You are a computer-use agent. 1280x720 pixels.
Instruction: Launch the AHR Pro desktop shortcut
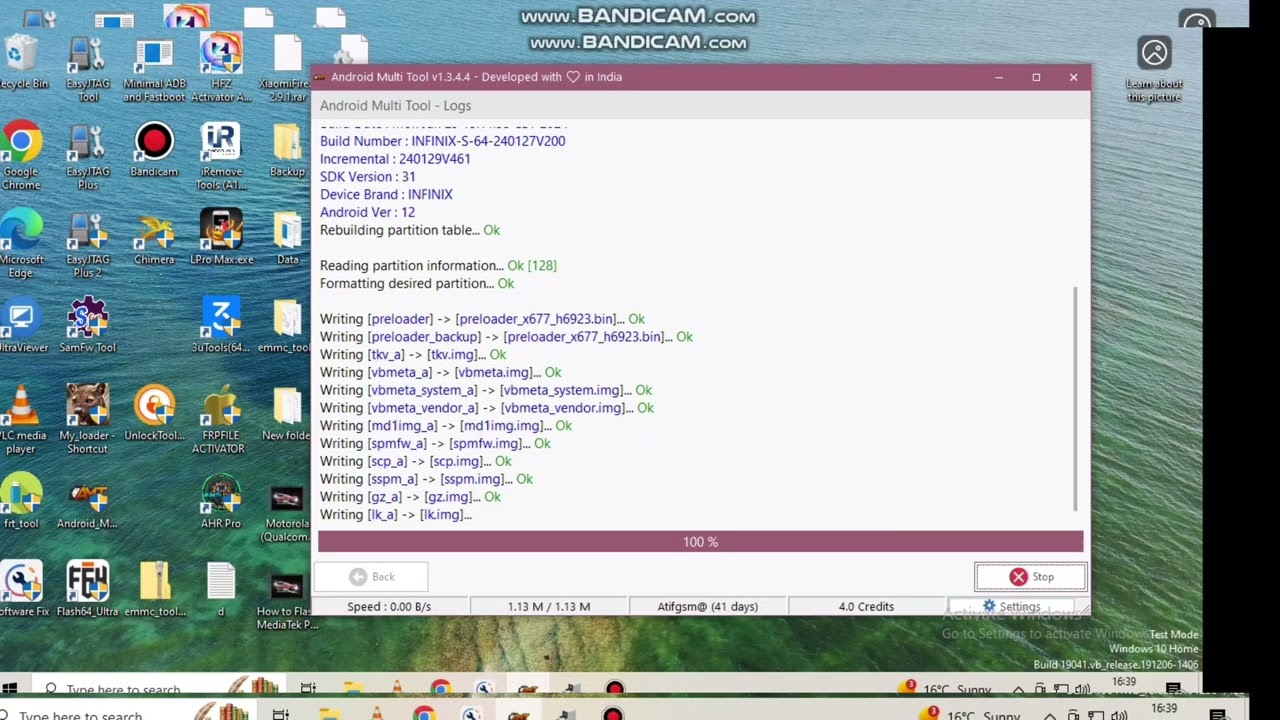click(221, 503)
